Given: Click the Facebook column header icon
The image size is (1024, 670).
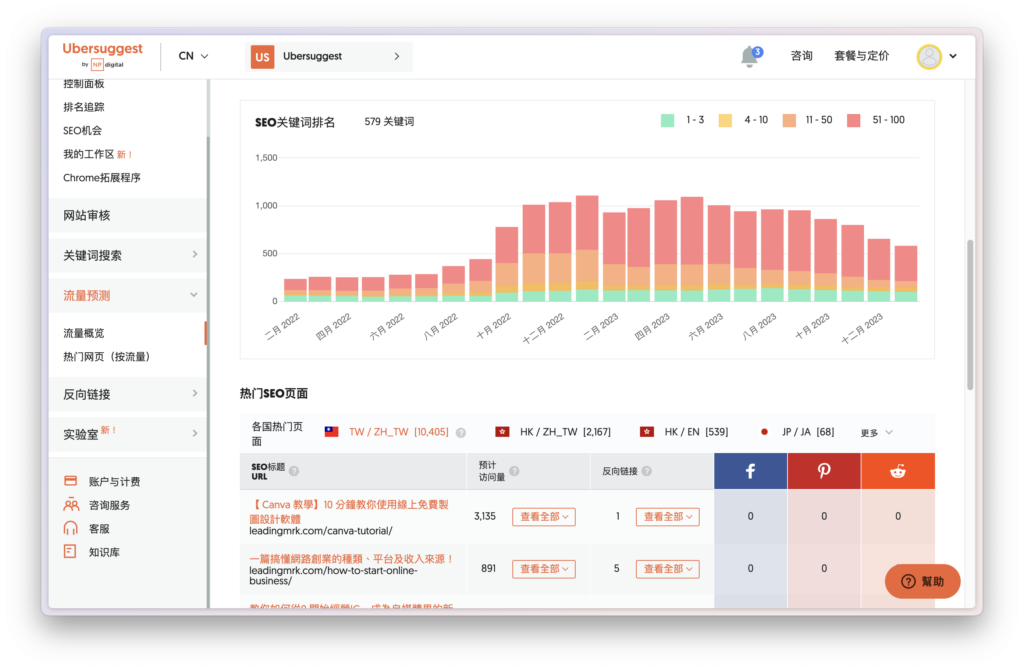Looking at the screenshot, I should click(x=750, y=471).
